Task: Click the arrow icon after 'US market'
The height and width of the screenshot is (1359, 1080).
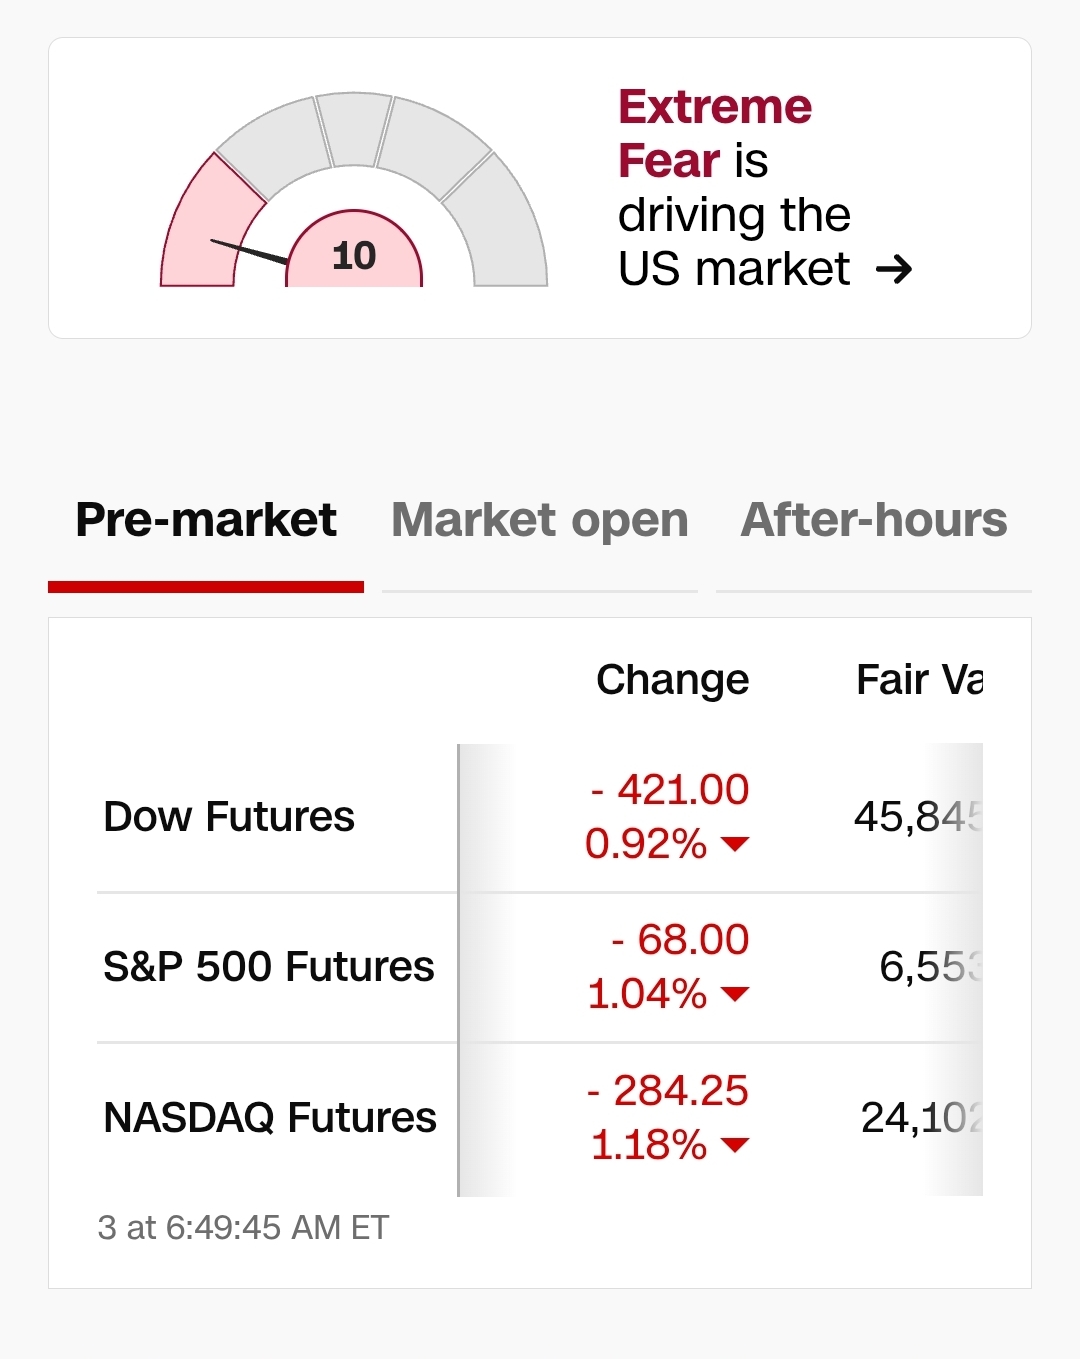Action: coord(893,269)
